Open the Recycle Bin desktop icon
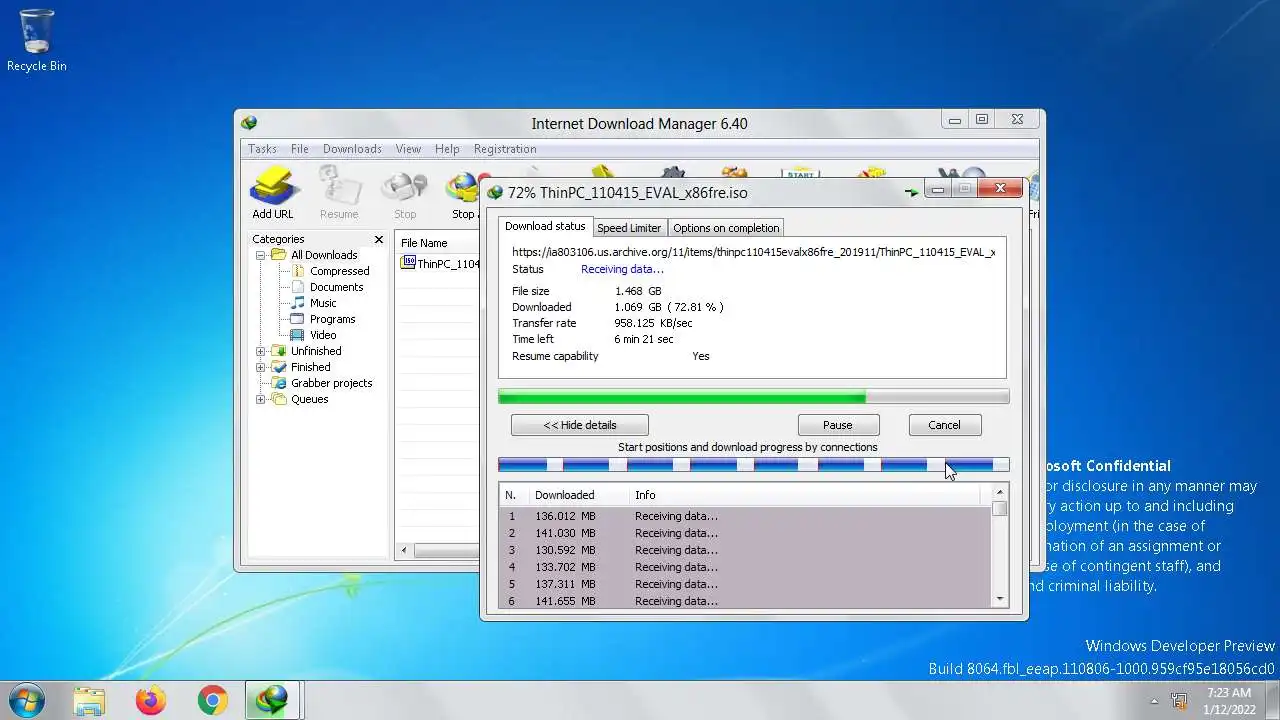The width and height of the screenshot is (1280, 720). [37, 40]
